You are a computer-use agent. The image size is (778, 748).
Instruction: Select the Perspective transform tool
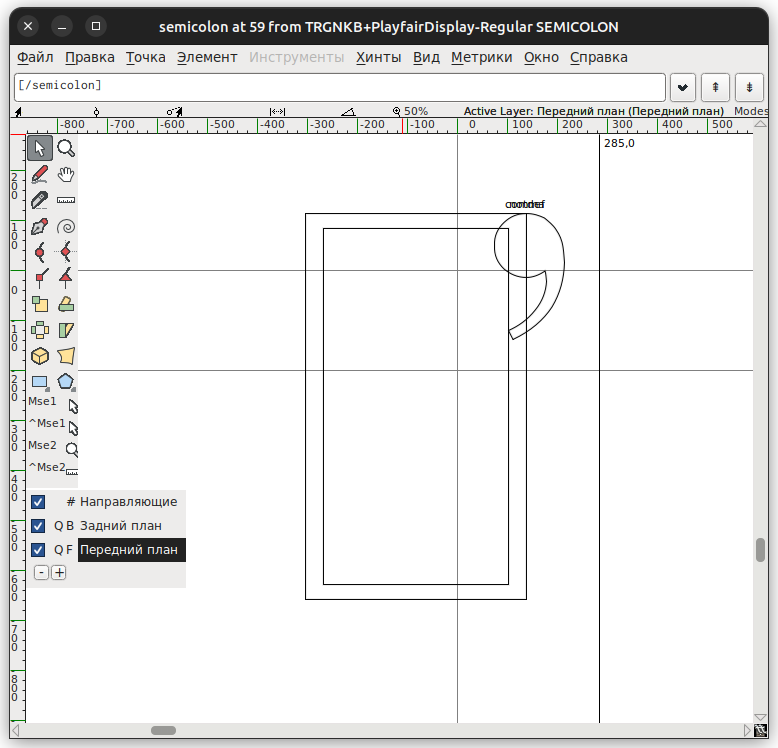66,356
